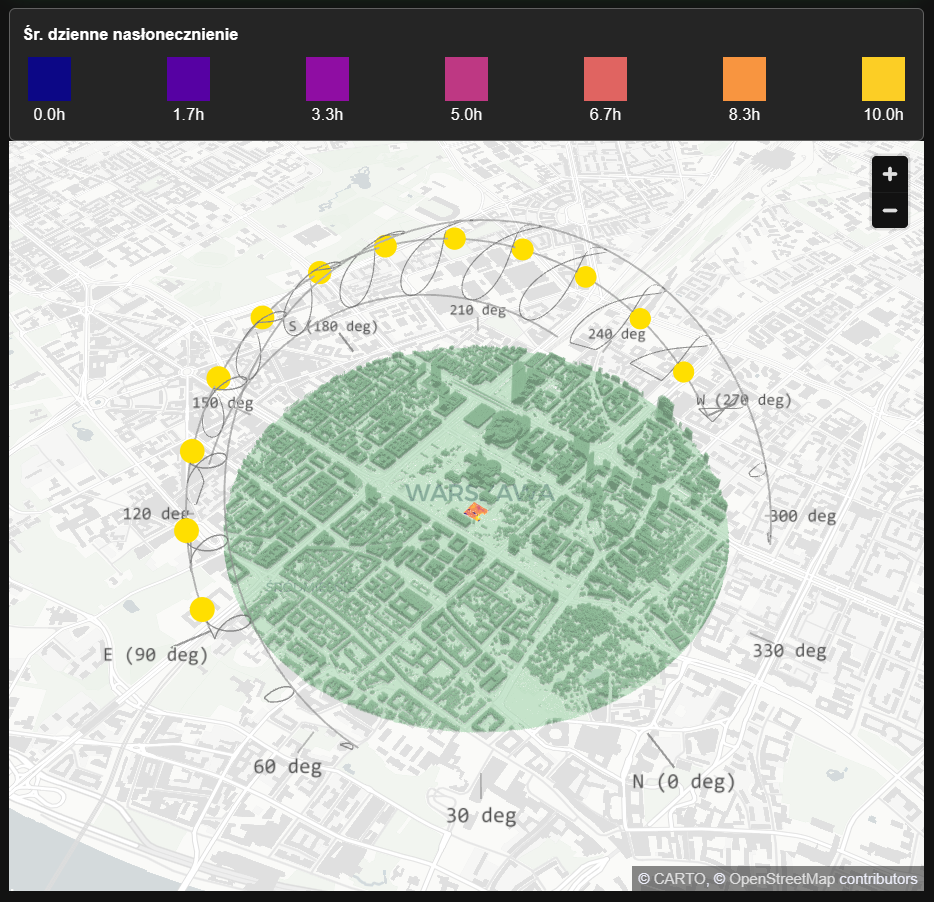The image size is (934, 902).
Task: Select the salmon 6.7h legend swatch
Action: click(x=605, y=79)
